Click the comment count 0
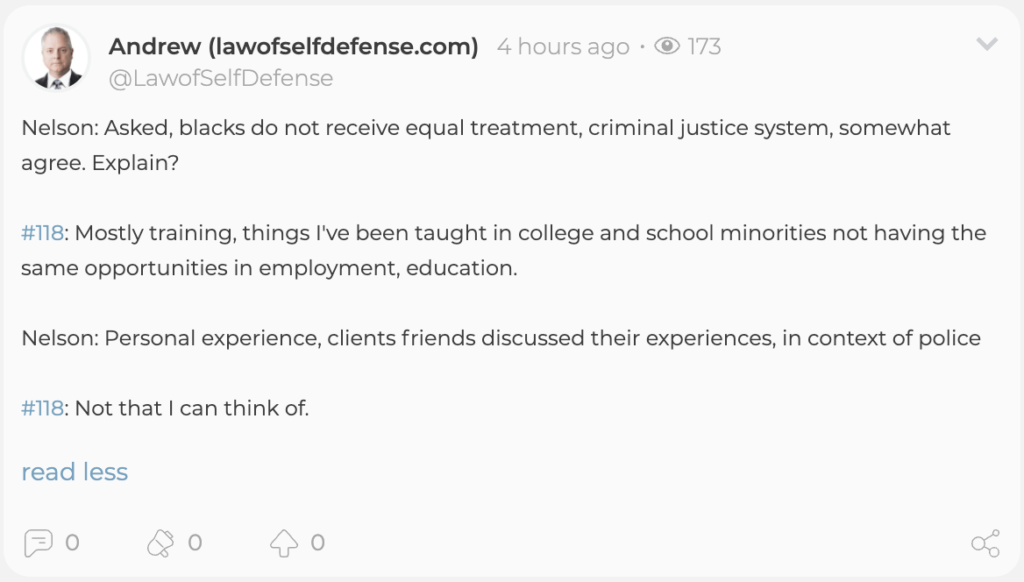 pos(72,543)
